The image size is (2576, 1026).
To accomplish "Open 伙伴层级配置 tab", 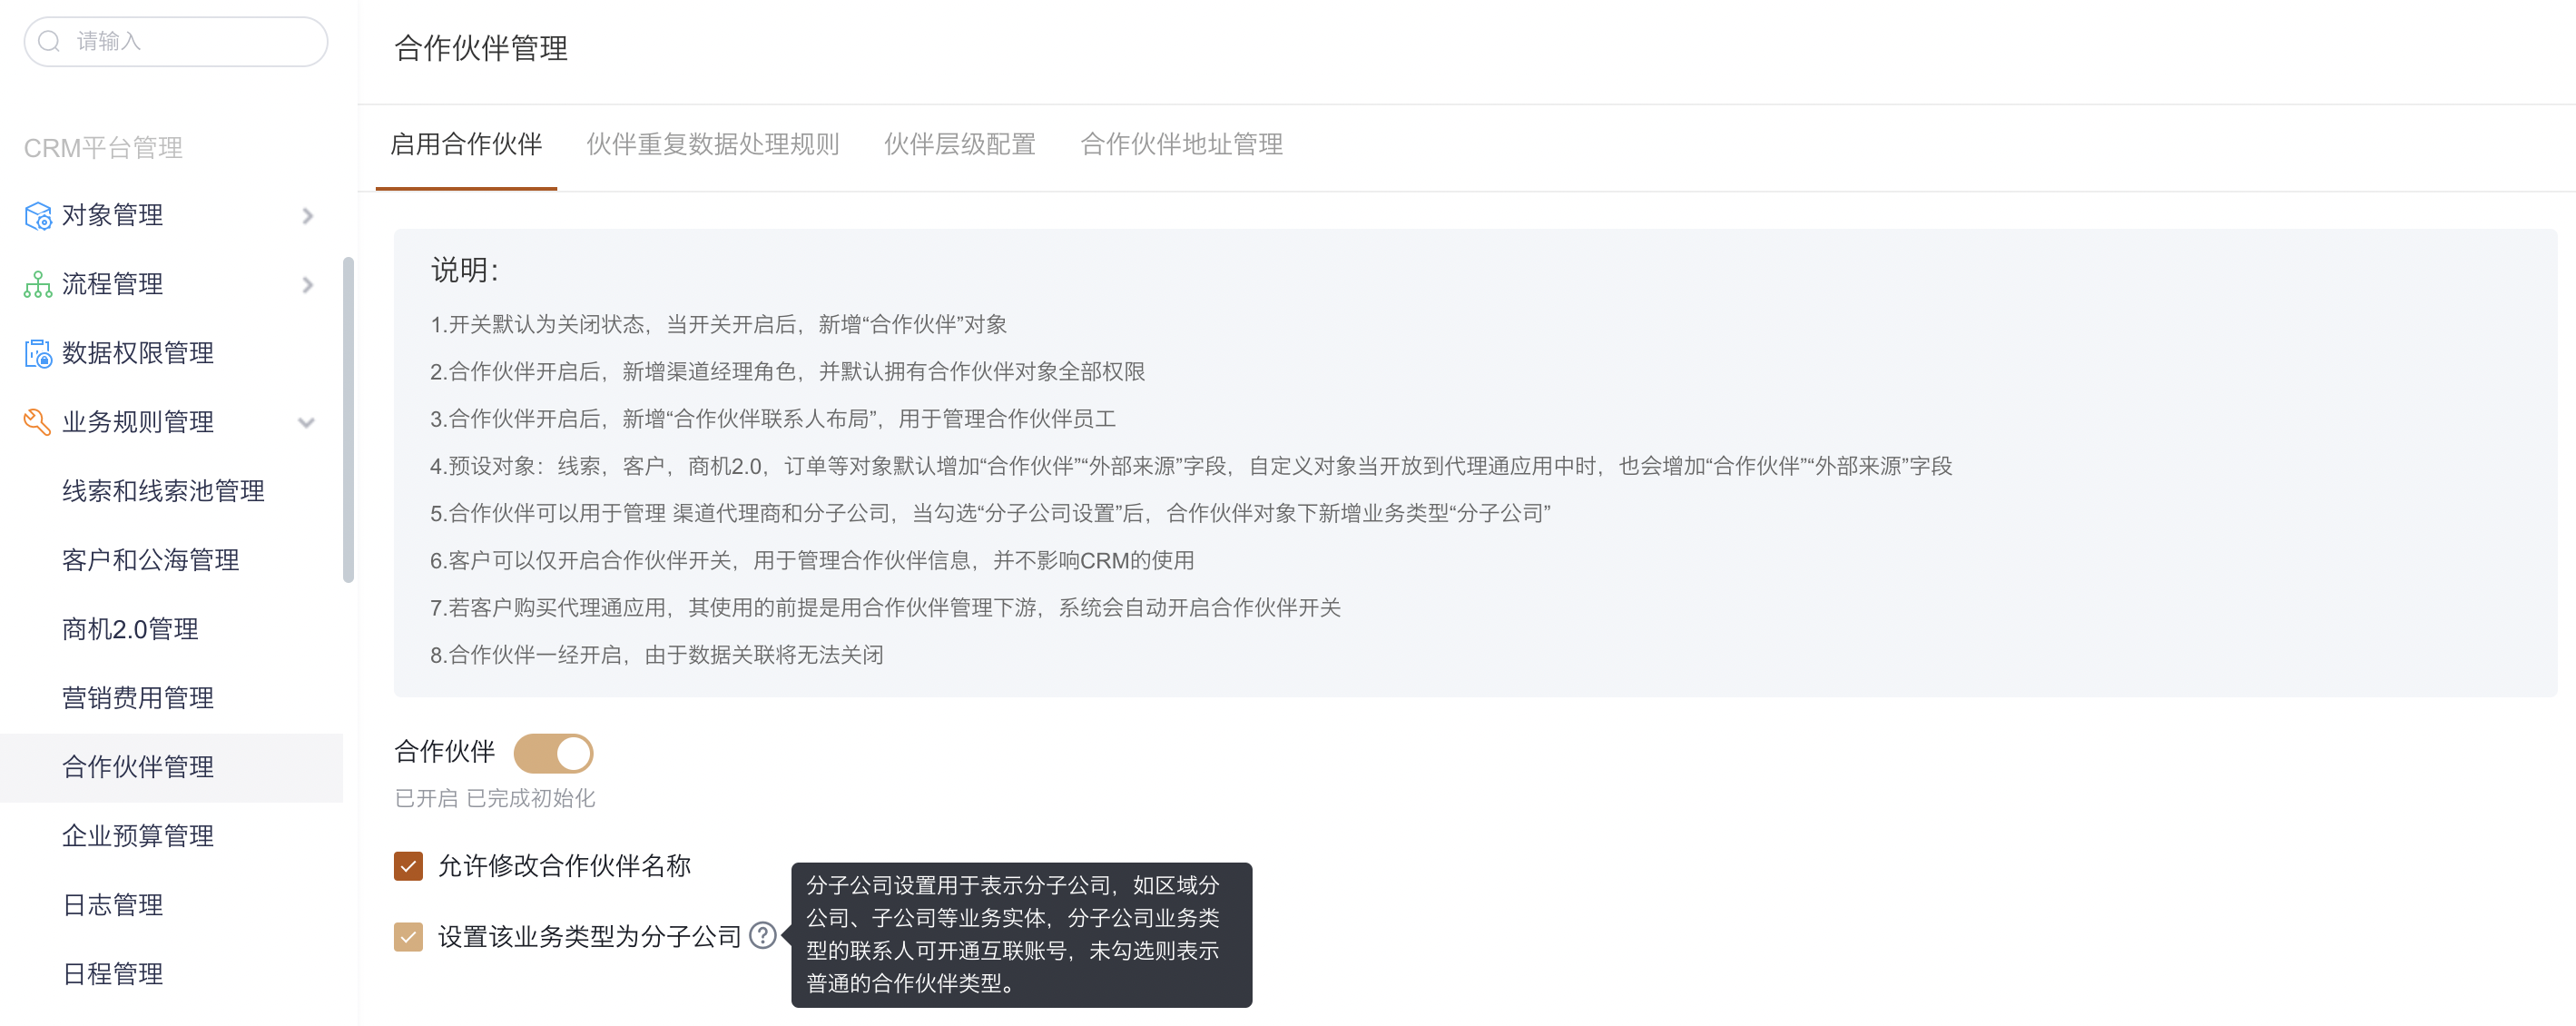I will click(960, 145).
